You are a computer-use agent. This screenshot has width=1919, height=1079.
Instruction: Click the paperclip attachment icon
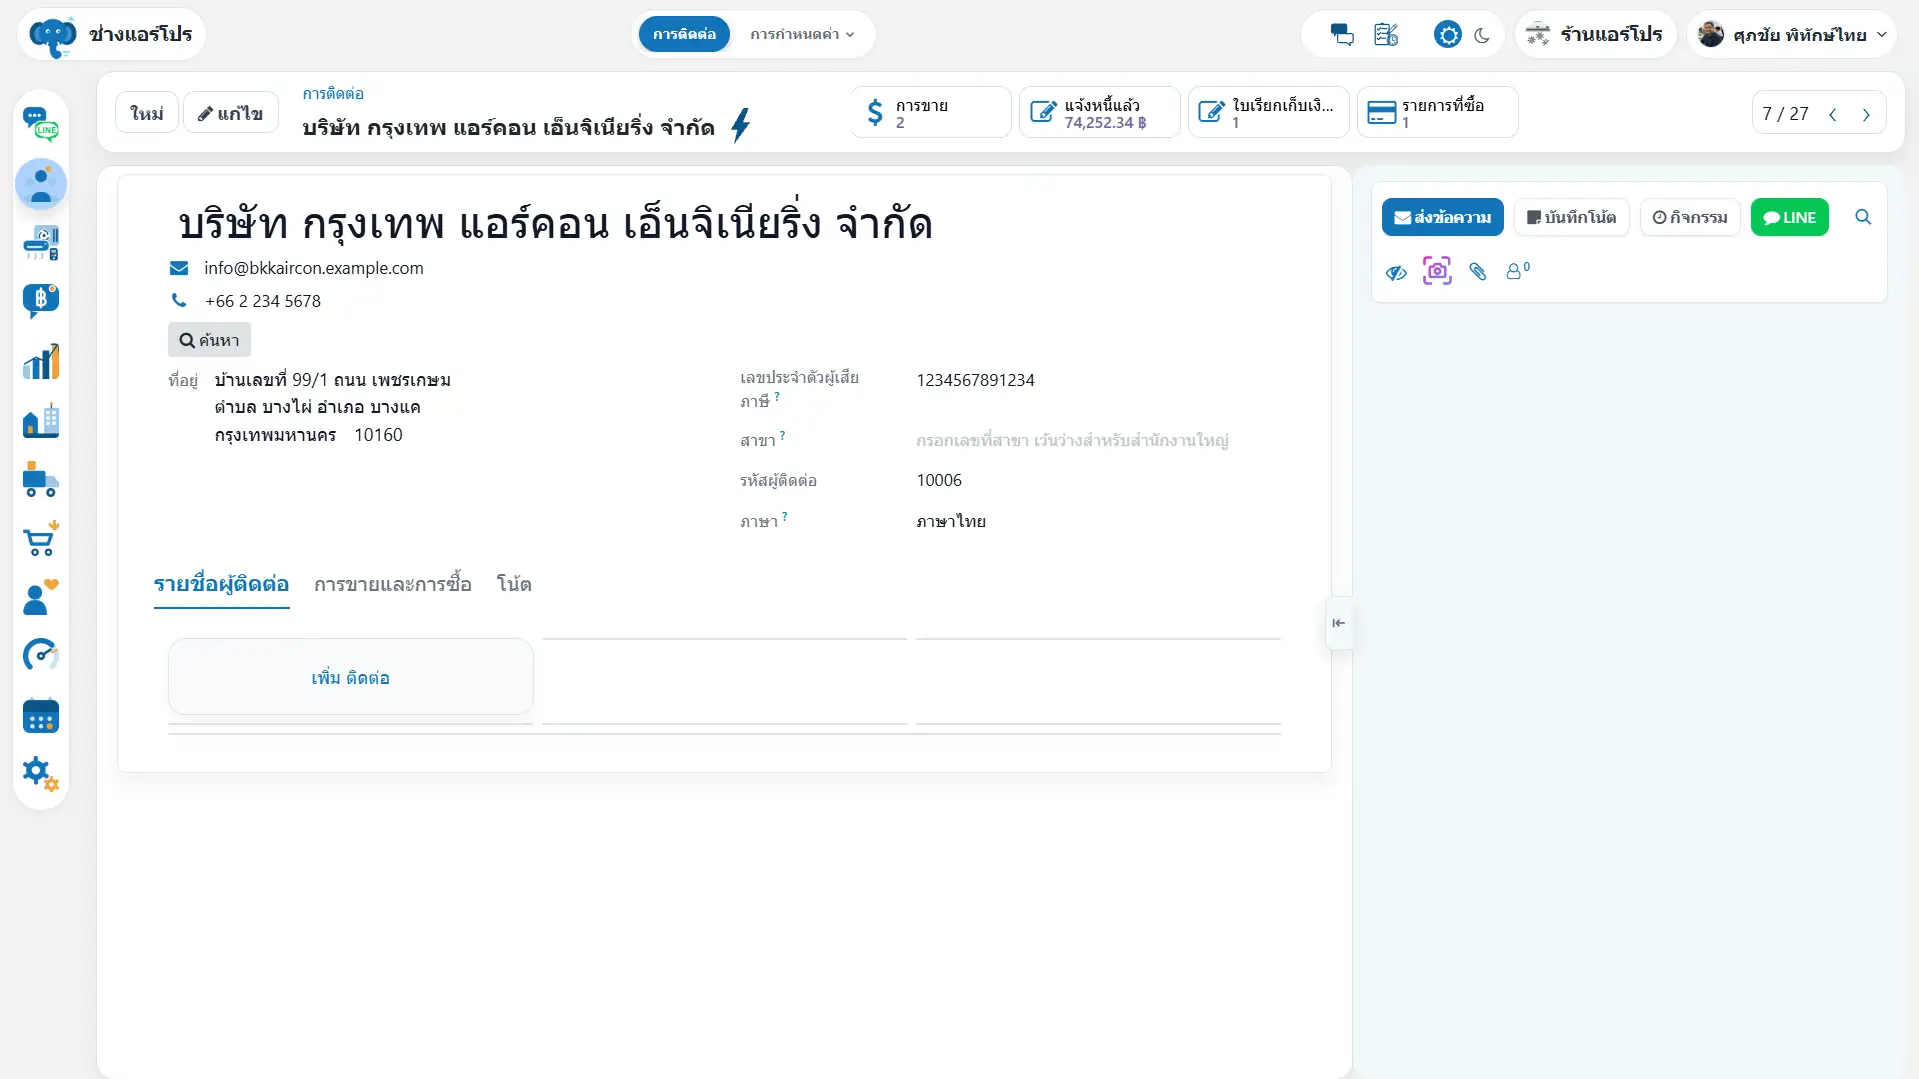[1478, 271]
